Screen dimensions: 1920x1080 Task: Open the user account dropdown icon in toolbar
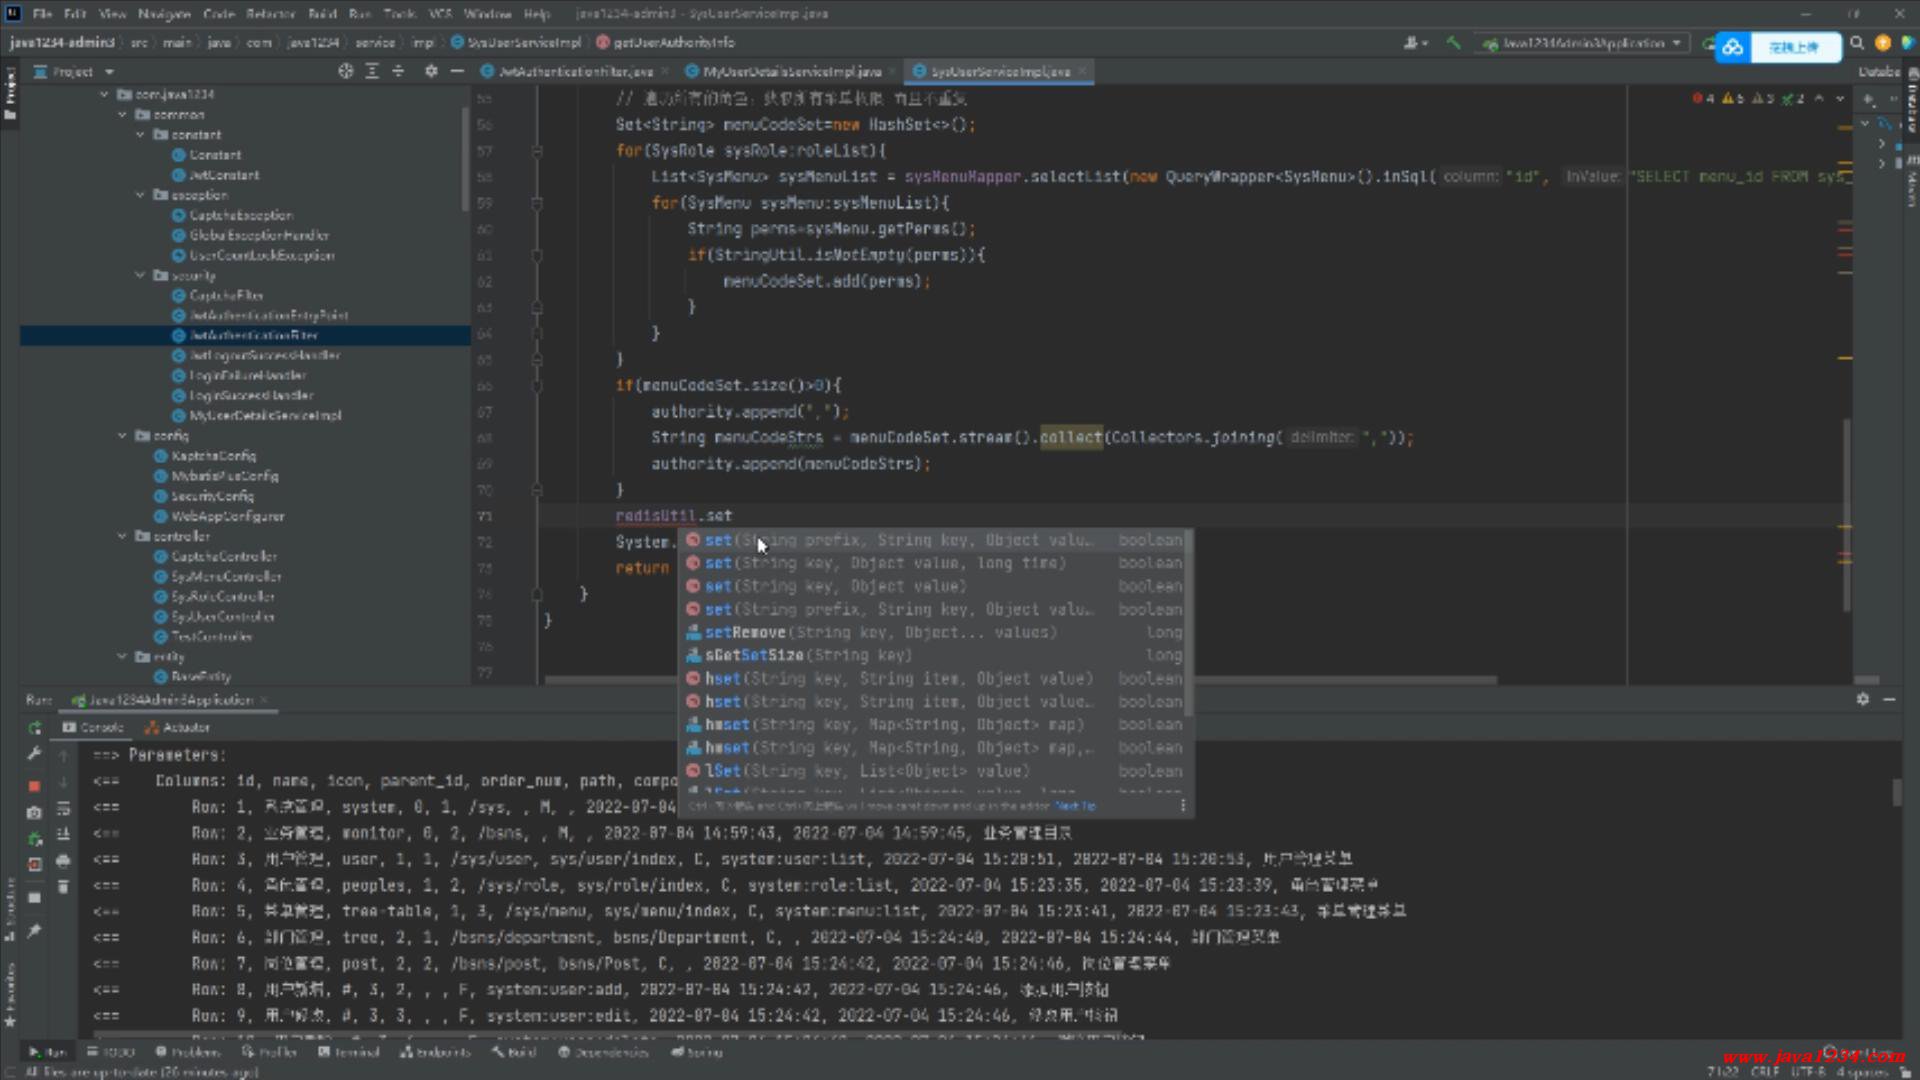[1415, 43]
